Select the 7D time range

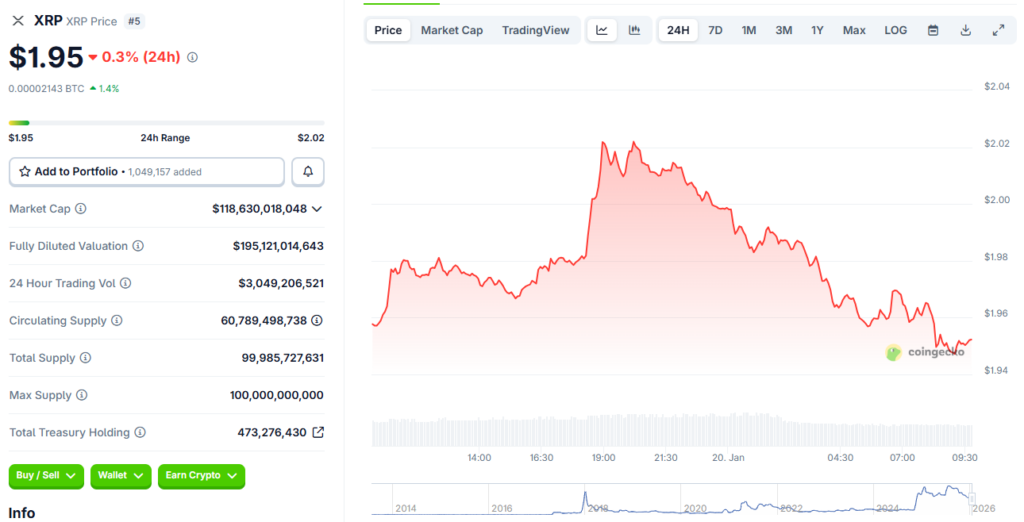(x=715, y=30)
